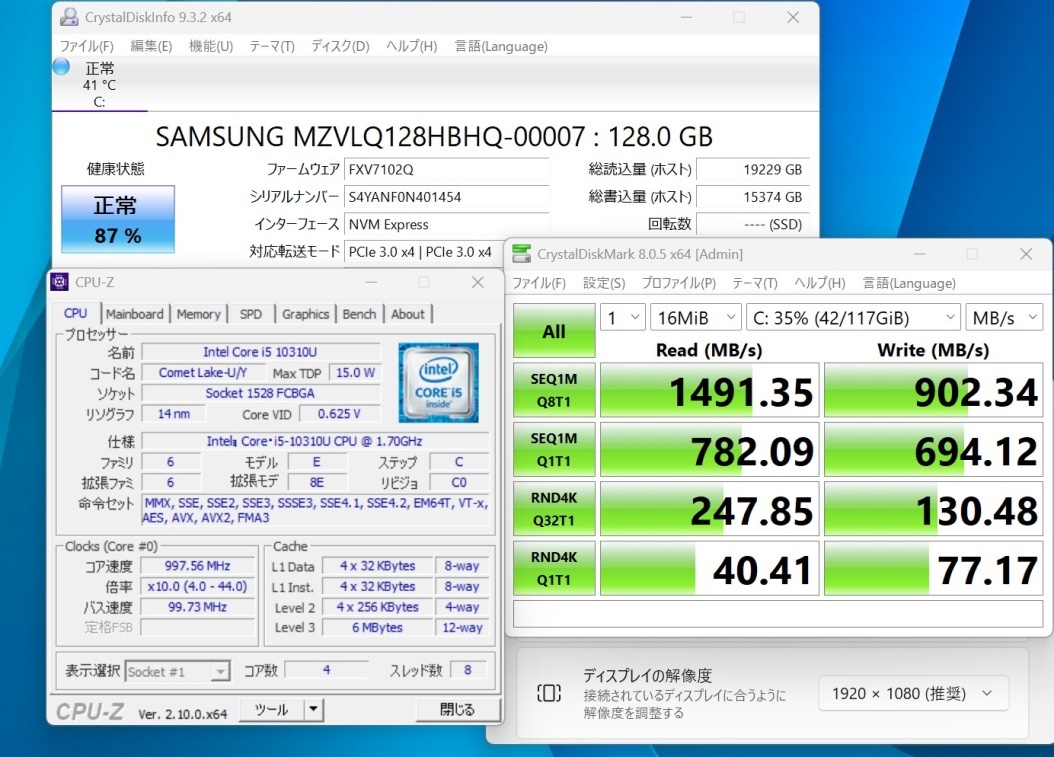Click the display resolution icon in Settings
The image size is (1054, 757).
(x=549, y=693)
